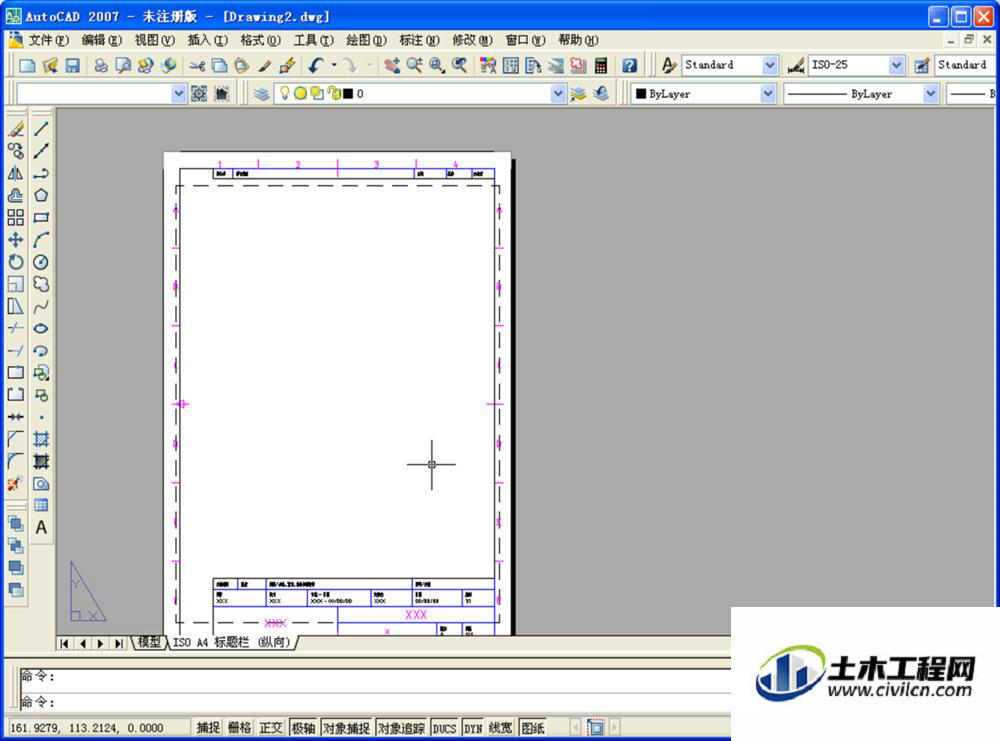
Task: Pick the Polygon drawing tool
Action: pos(41,196)
